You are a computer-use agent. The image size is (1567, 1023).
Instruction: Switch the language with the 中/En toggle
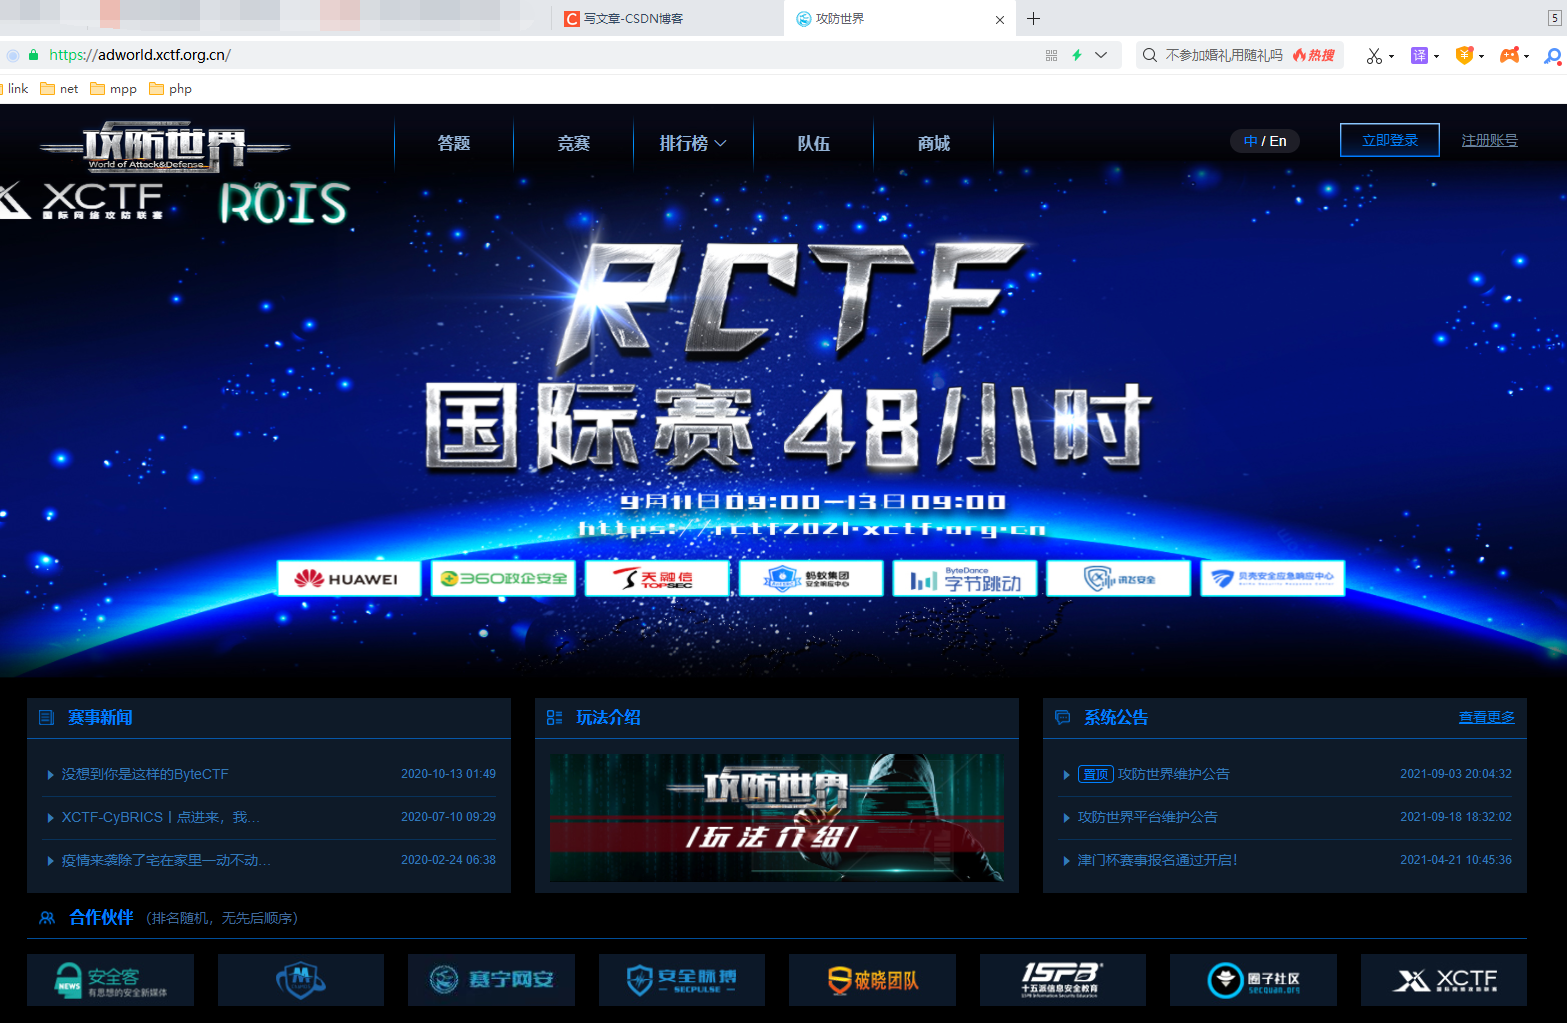(1265, 141)
